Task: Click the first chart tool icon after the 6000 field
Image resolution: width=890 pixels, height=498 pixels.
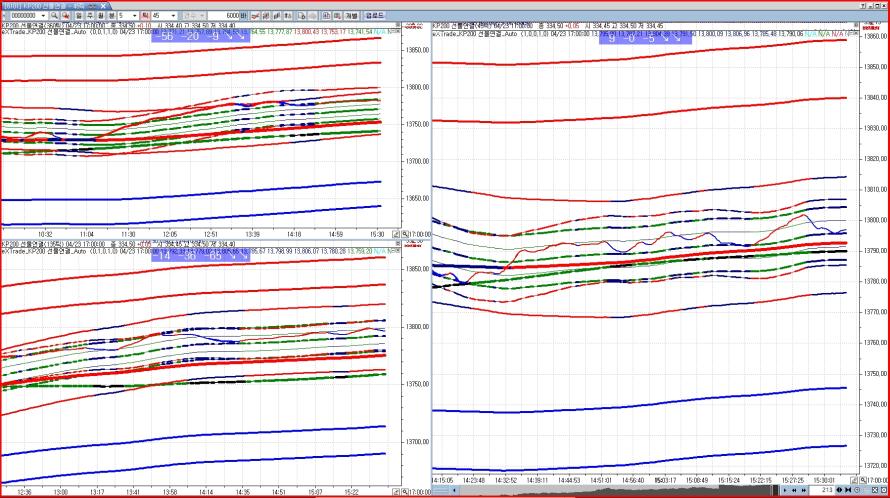Action: pyautogui.click(x=254, y=16)
